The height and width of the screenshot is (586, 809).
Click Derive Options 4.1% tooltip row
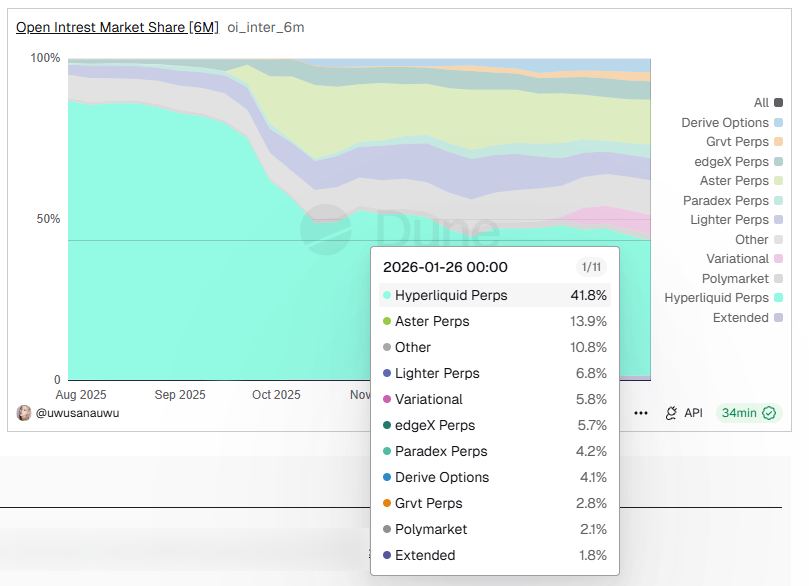(495, 477)
